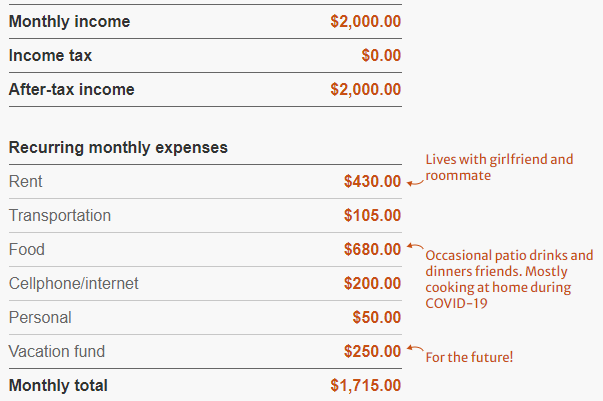Select the Cellphone/internet row label
This screenshot has width=603, height=401.
pos(73,284)
